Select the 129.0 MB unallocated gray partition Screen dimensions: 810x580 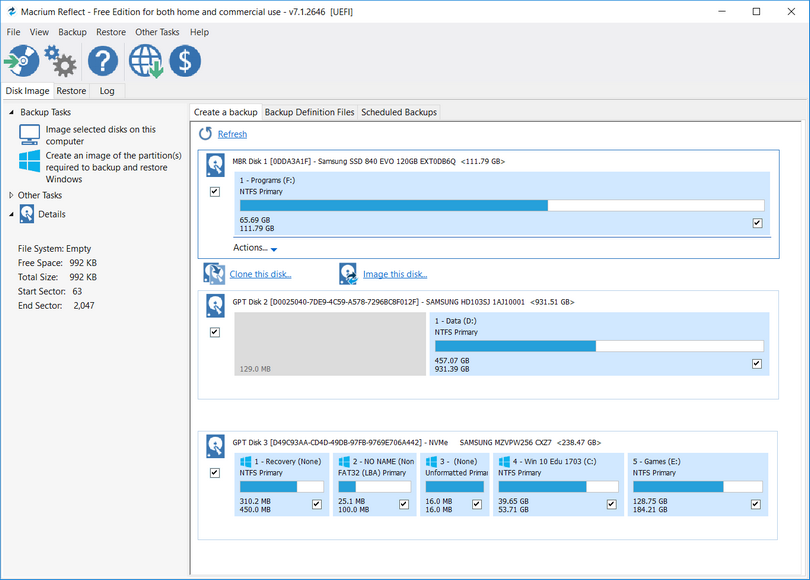(x=330, y=343)
